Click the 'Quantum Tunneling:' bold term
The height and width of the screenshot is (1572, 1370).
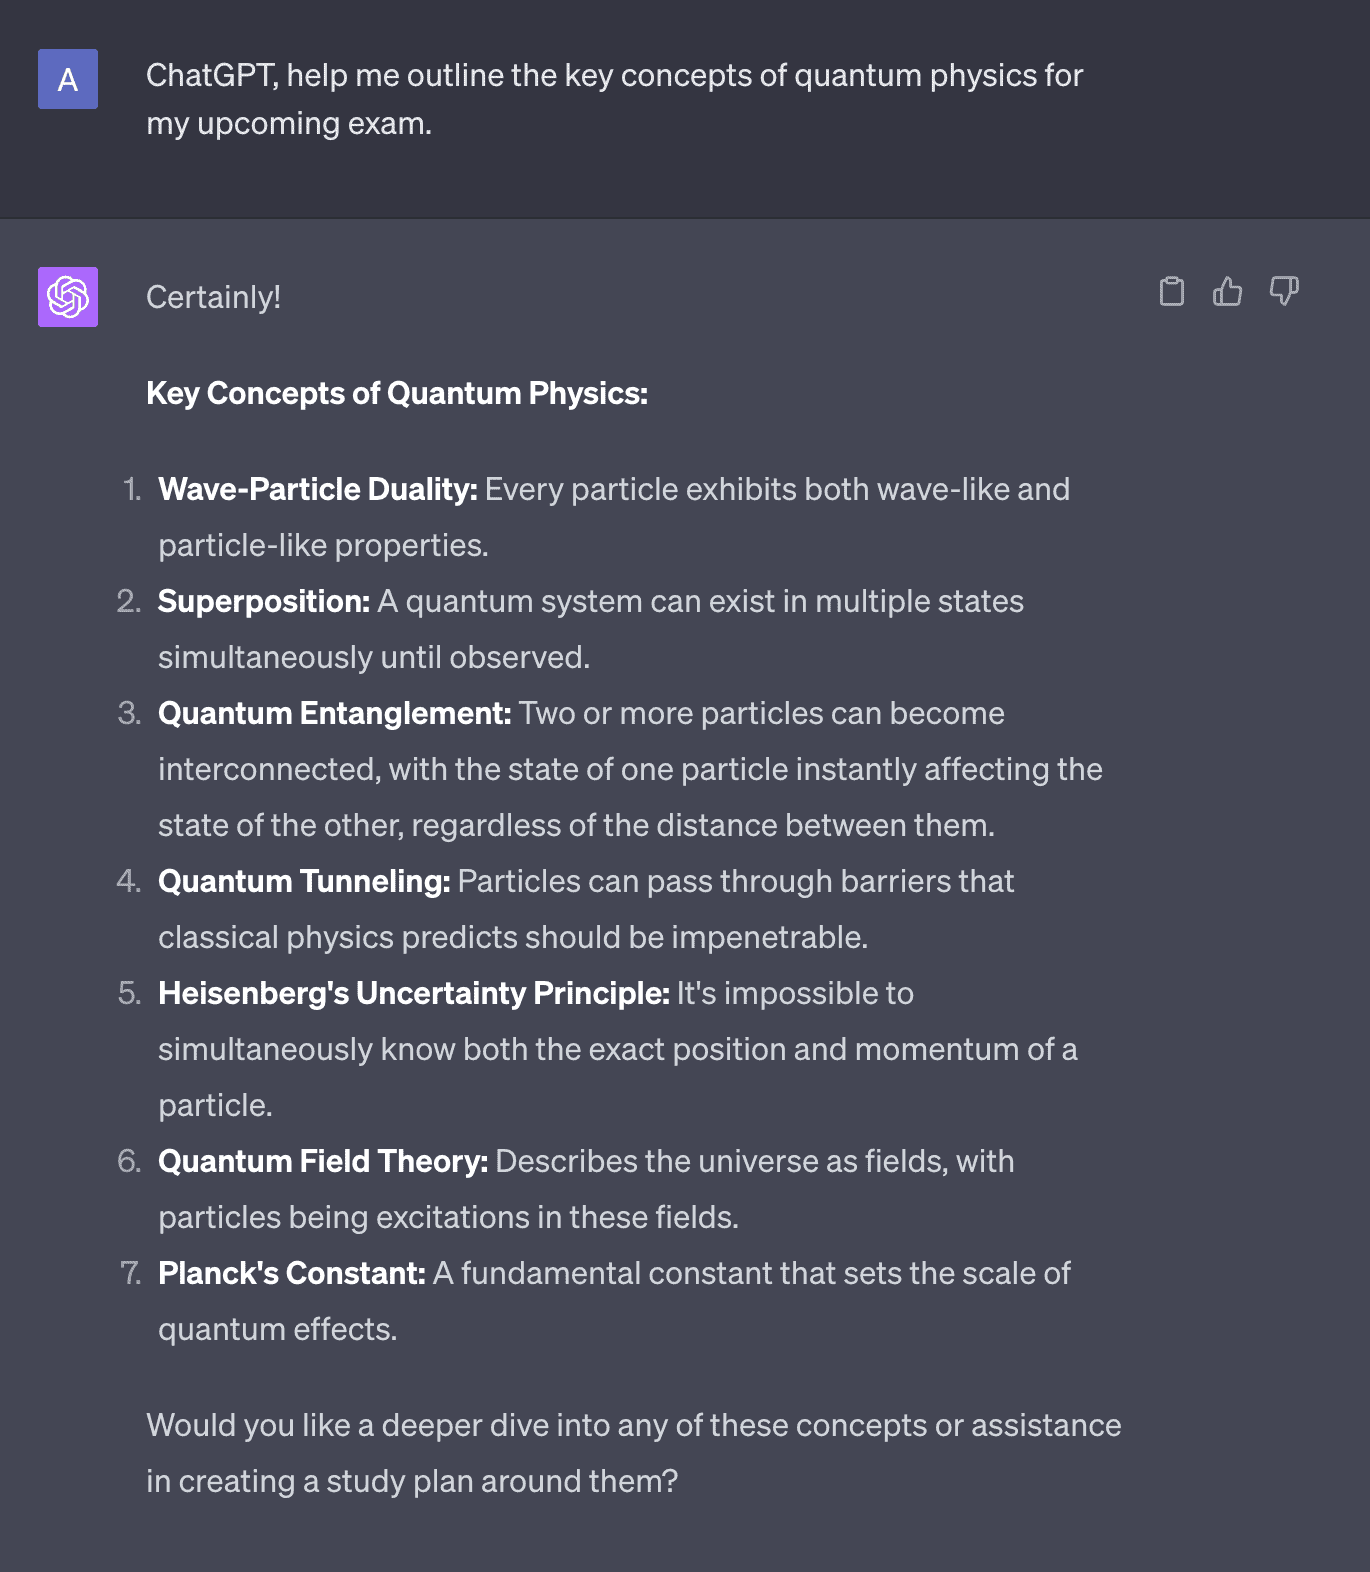pos(304,881)
